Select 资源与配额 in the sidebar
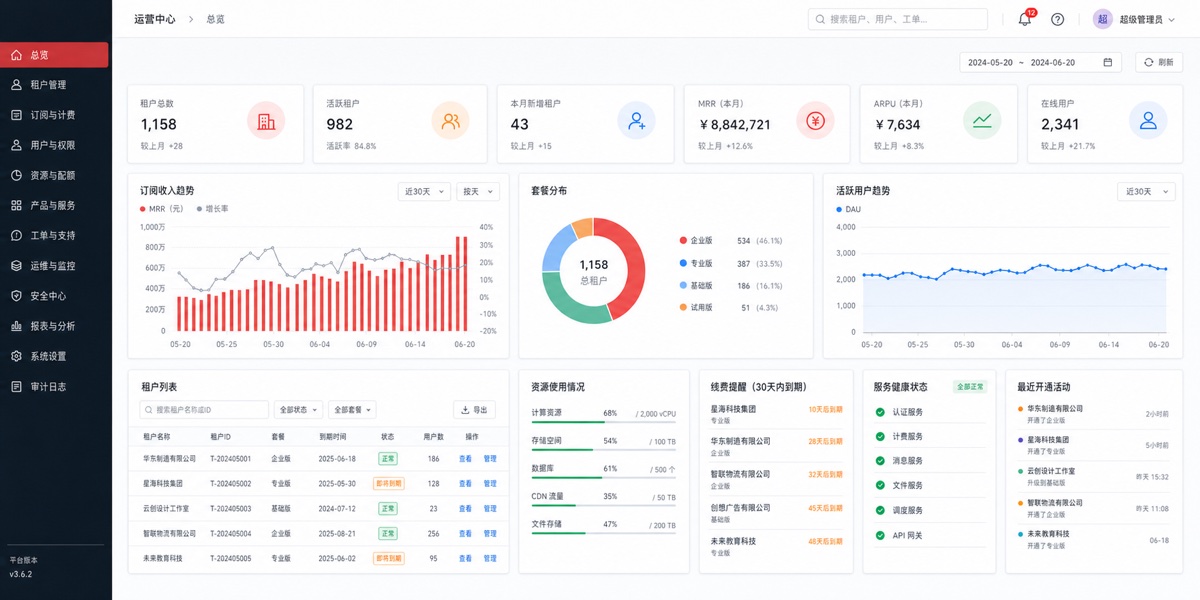The image size is (1200, 600). pyautogui.click(x=55, y=175)
